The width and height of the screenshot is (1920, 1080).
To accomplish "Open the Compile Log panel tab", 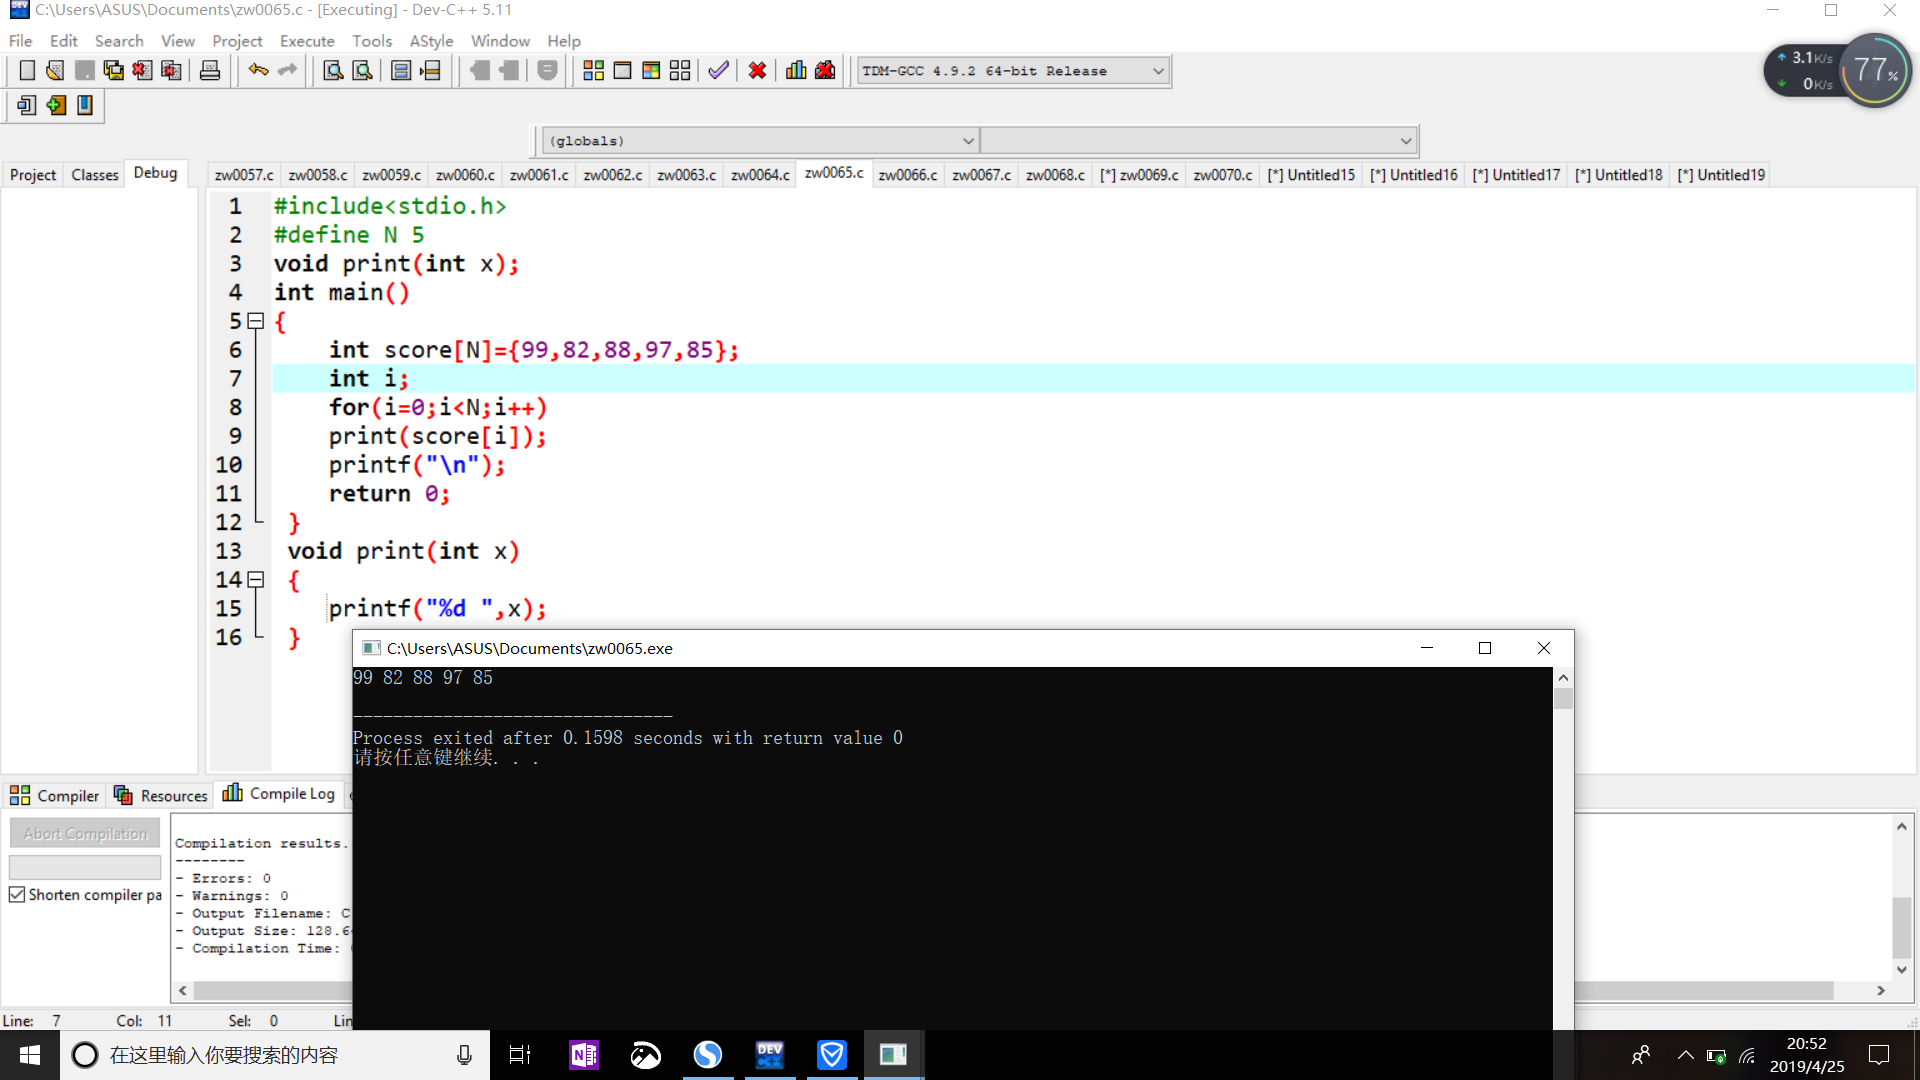I will click(x=279, y=794).
